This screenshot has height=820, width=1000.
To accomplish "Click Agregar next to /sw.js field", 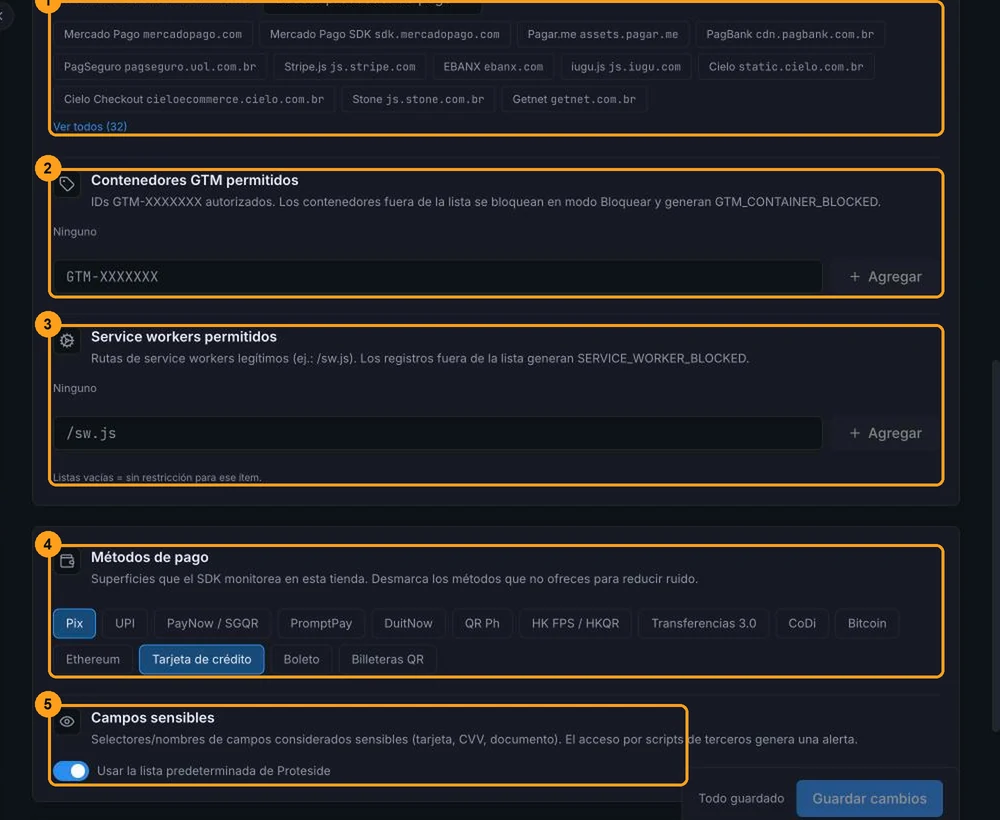I will 885,433.
